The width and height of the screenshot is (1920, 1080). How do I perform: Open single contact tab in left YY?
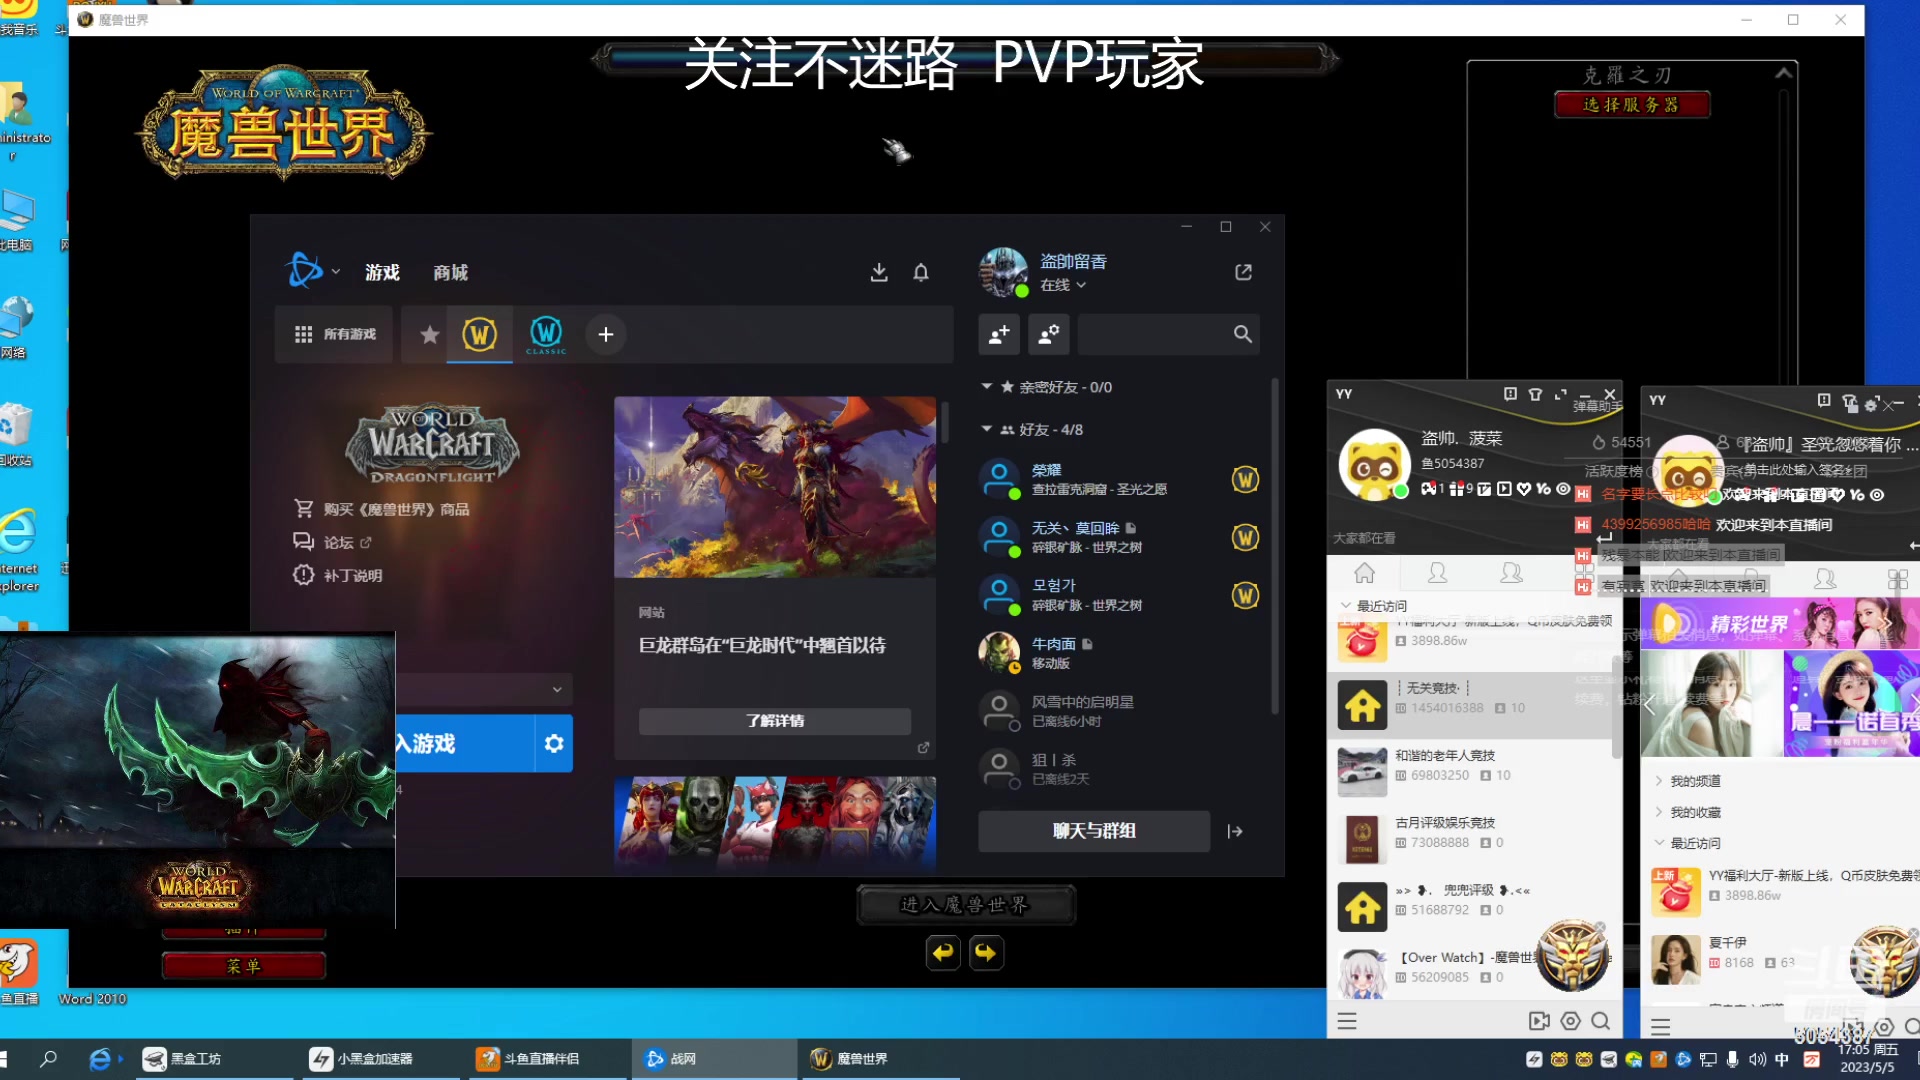[x=1437, y=573]
